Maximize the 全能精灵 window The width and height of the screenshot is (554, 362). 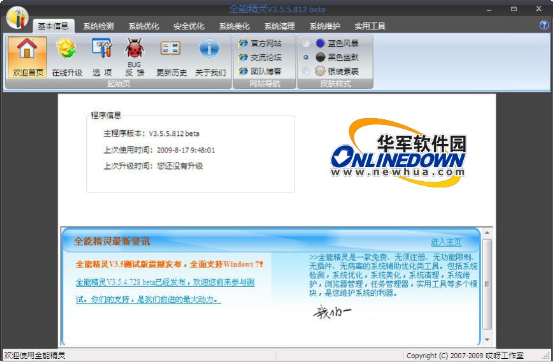pos(514,9)
